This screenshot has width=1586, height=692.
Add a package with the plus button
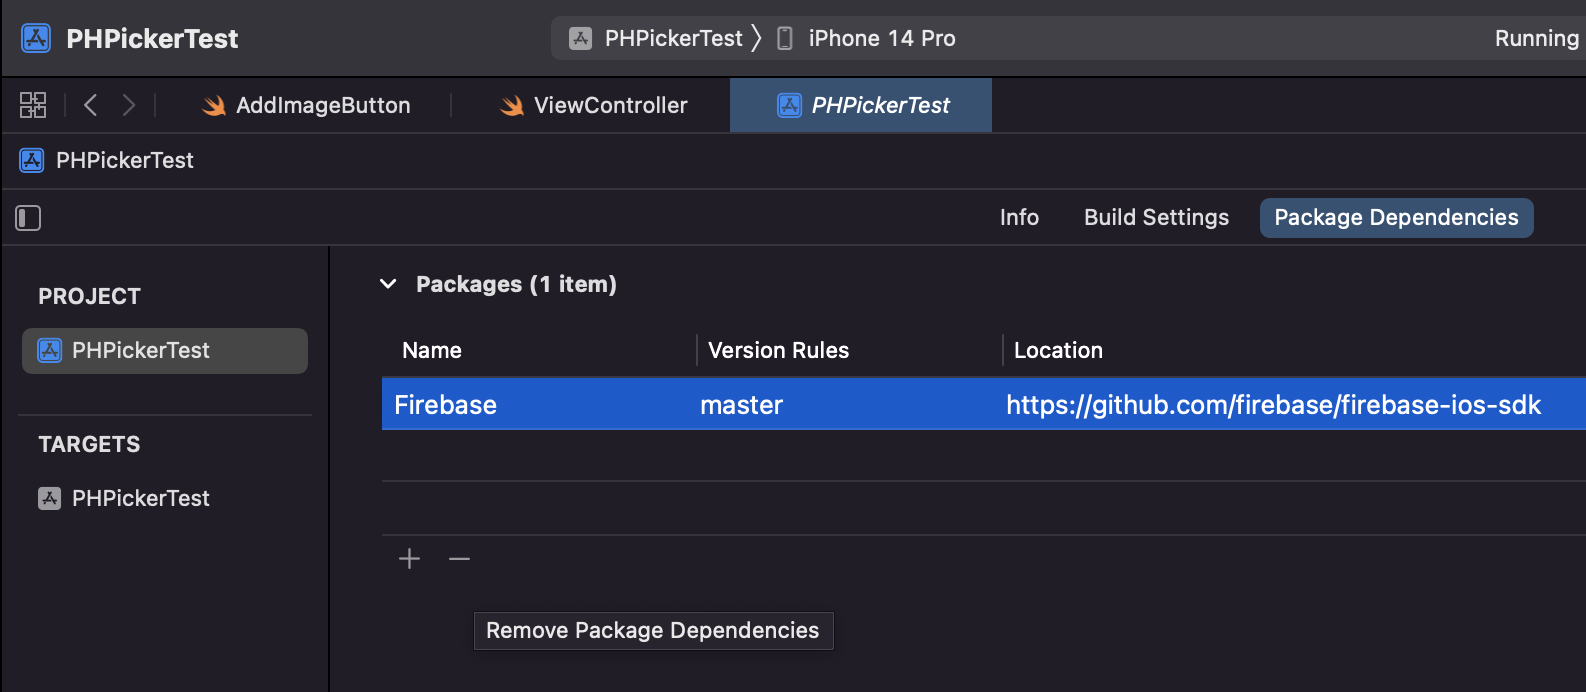[x=409, y=559]
